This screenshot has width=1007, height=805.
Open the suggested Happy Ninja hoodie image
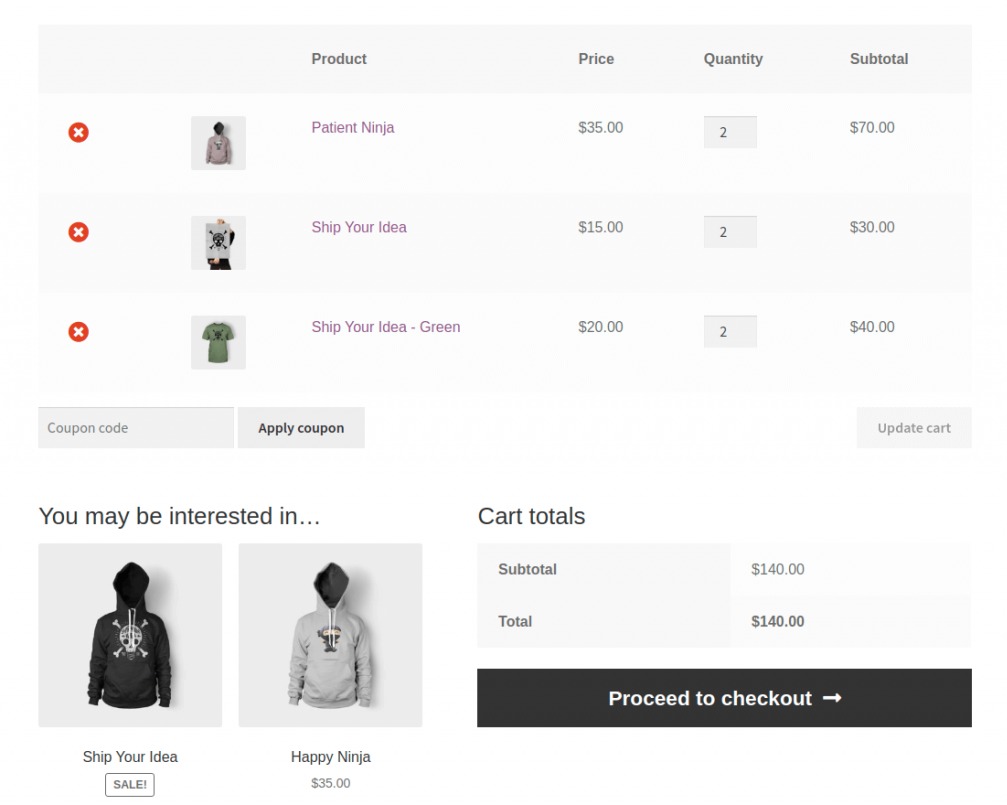331,635
